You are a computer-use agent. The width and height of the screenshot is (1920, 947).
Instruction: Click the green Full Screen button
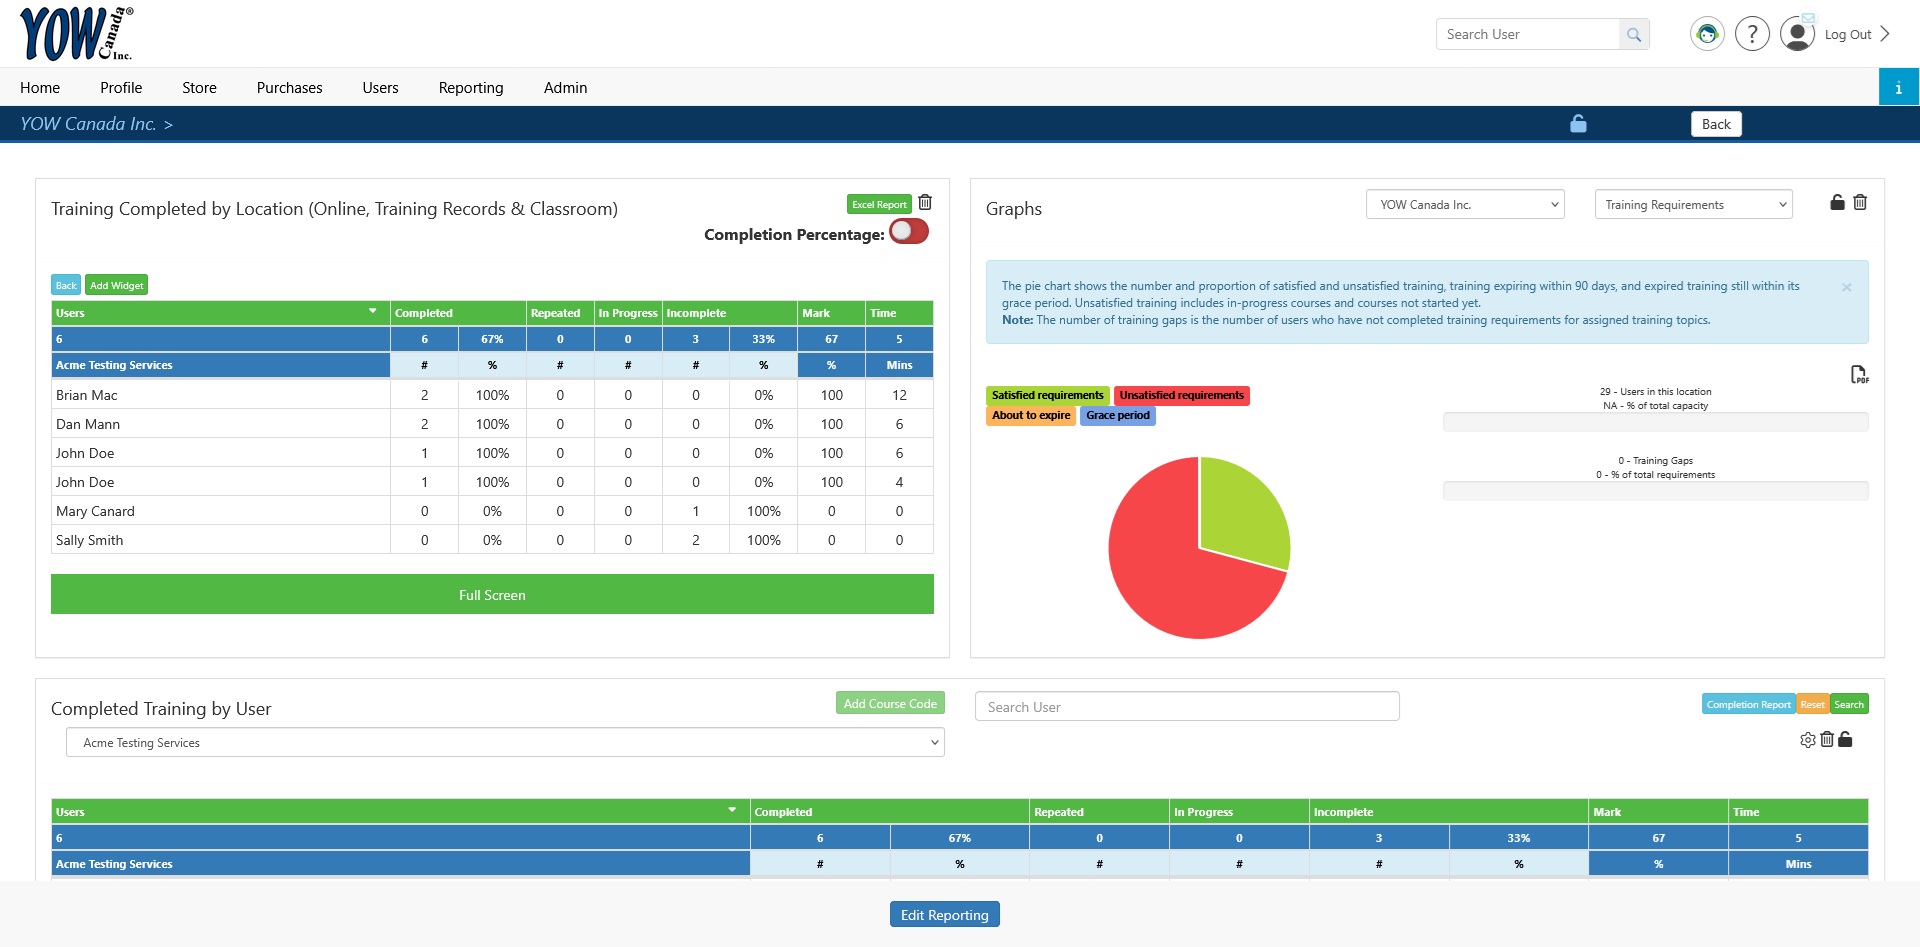click(x=492, y=595)
